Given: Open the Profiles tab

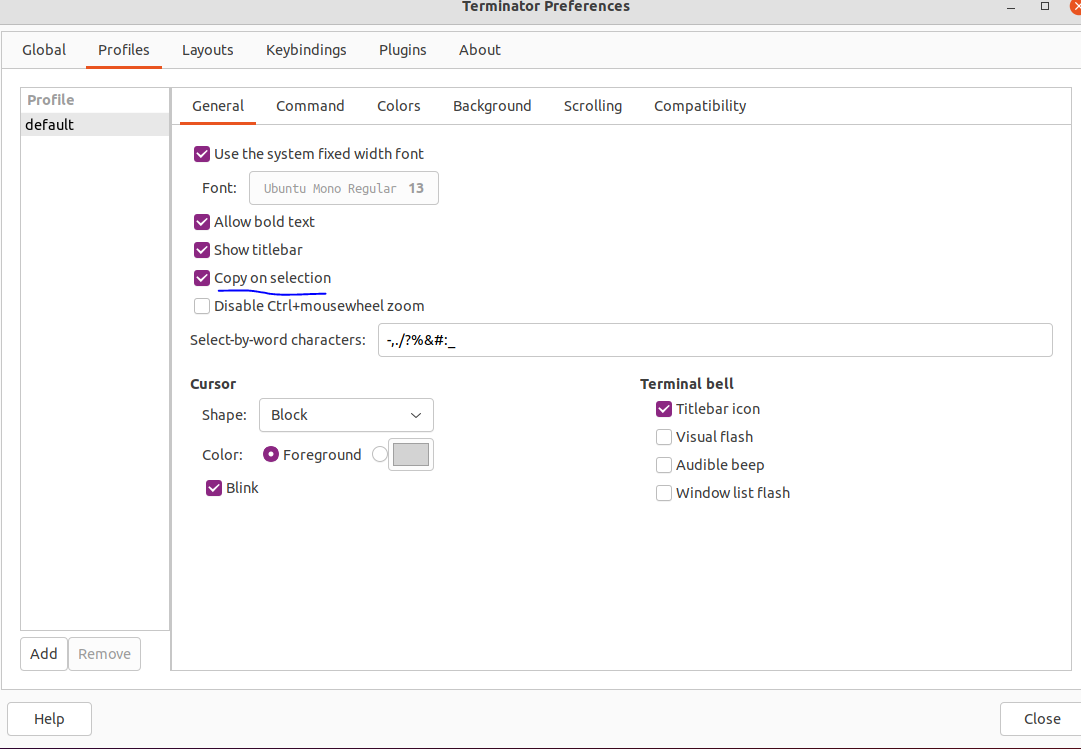Looking at the screenshot, I should [123, 50].
